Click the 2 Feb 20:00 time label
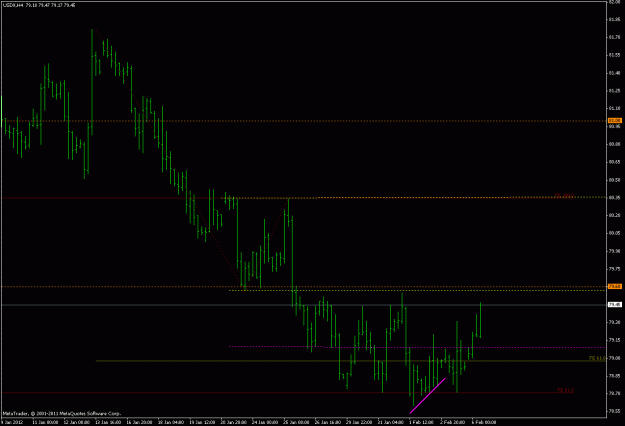 (x=453, y=422)
